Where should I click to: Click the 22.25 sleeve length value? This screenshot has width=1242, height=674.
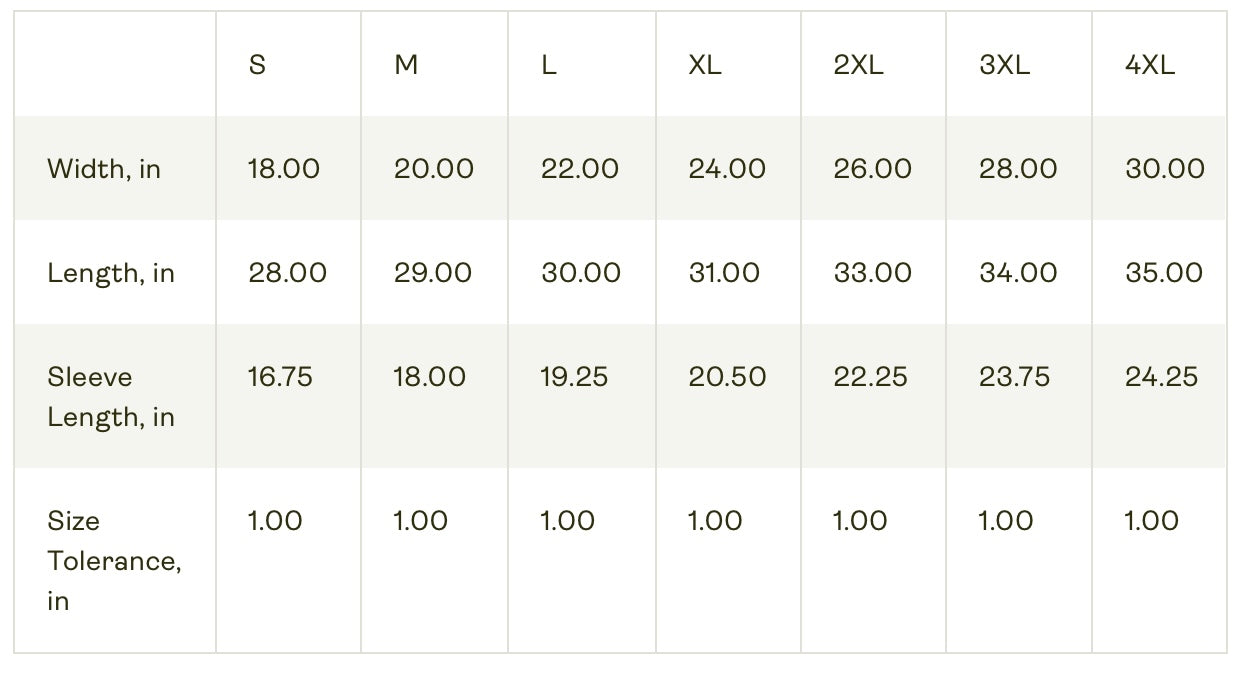[x=870, y=377]
